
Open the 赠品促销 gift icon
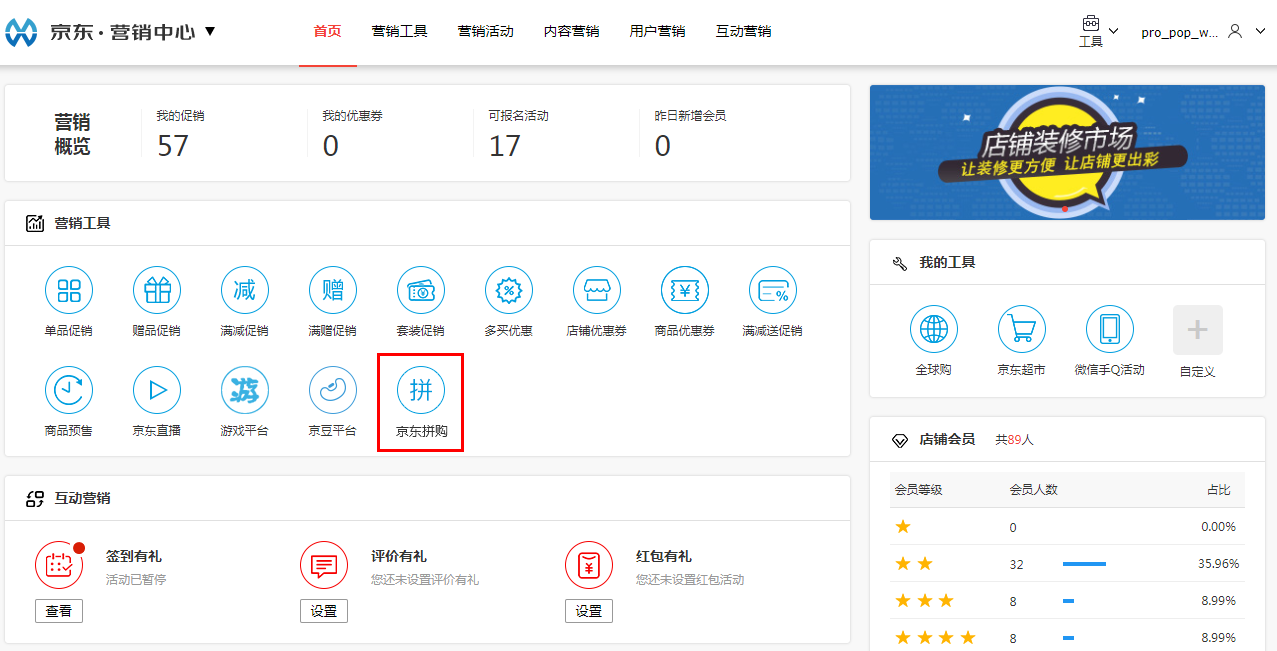point(157,291)
